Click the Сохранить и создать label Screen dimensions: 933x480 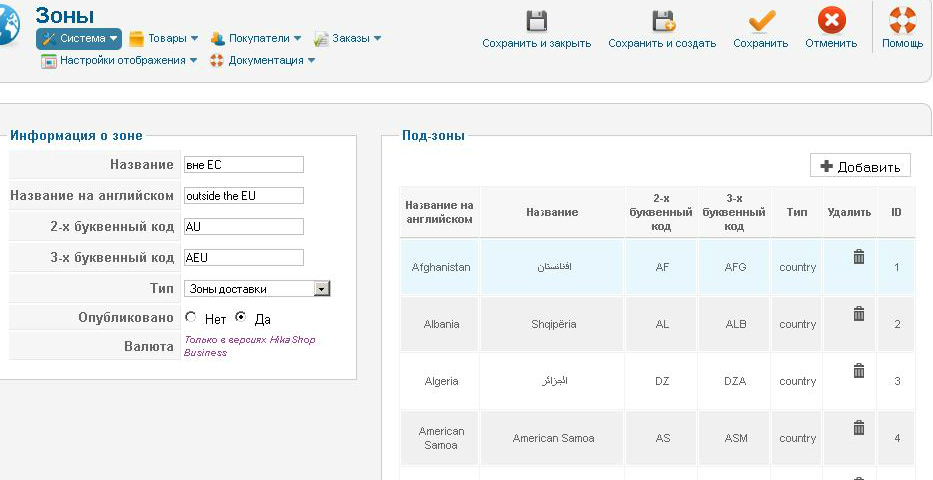pos(662,43)
